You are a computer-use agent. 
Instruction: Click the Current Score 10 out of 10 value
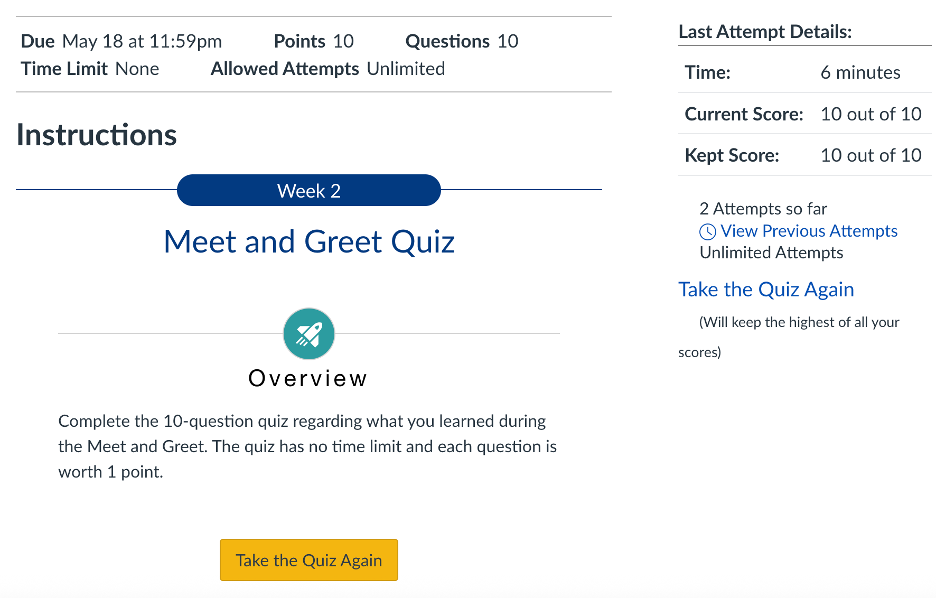coord(870,114)
